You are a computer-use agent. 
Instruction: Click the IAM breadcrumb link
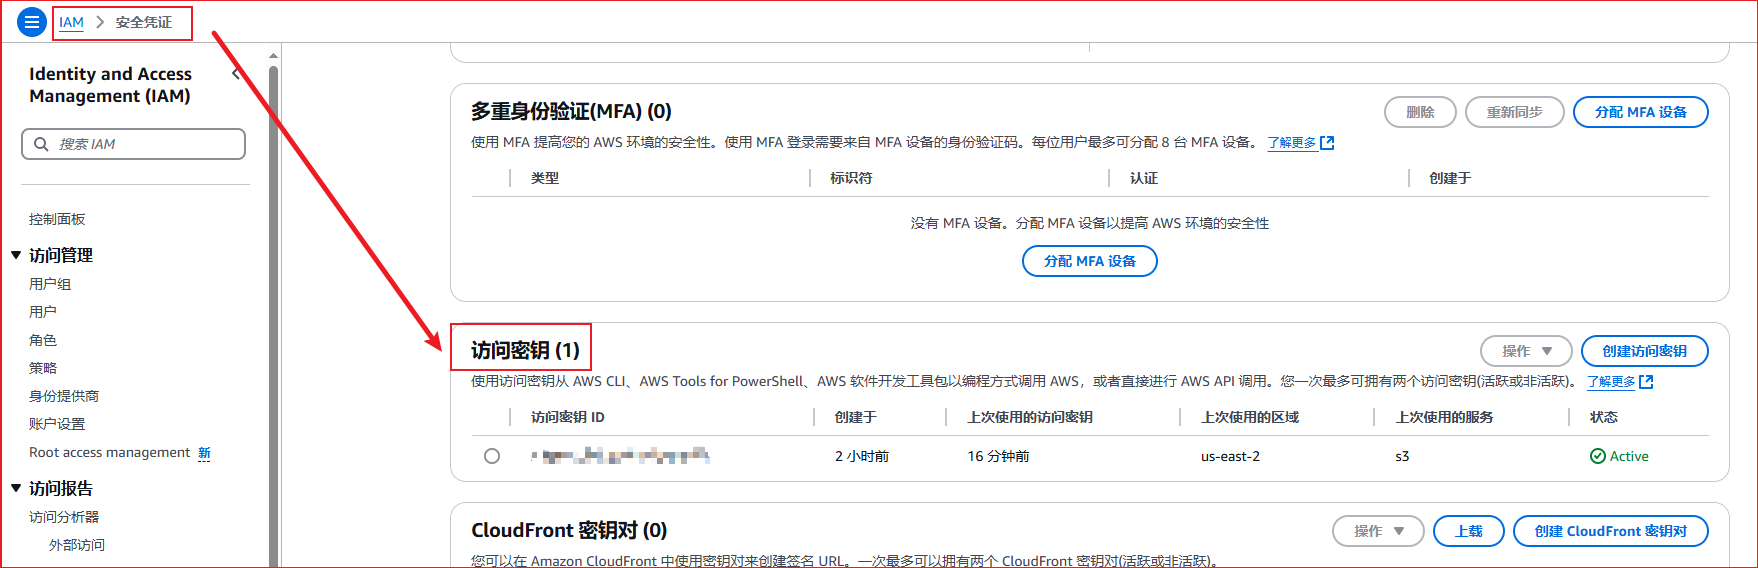coord(71,22)
